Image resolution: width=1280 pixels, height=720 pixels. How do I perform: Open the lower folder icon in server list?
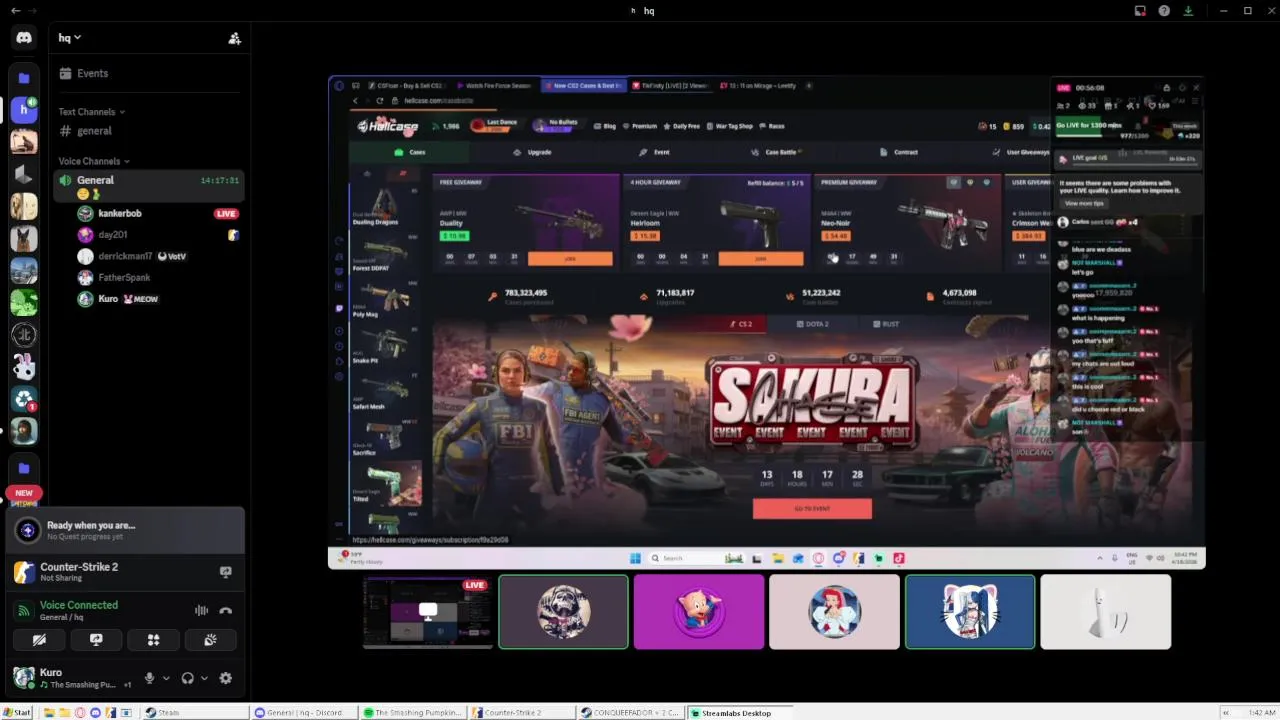coord(24,468)
